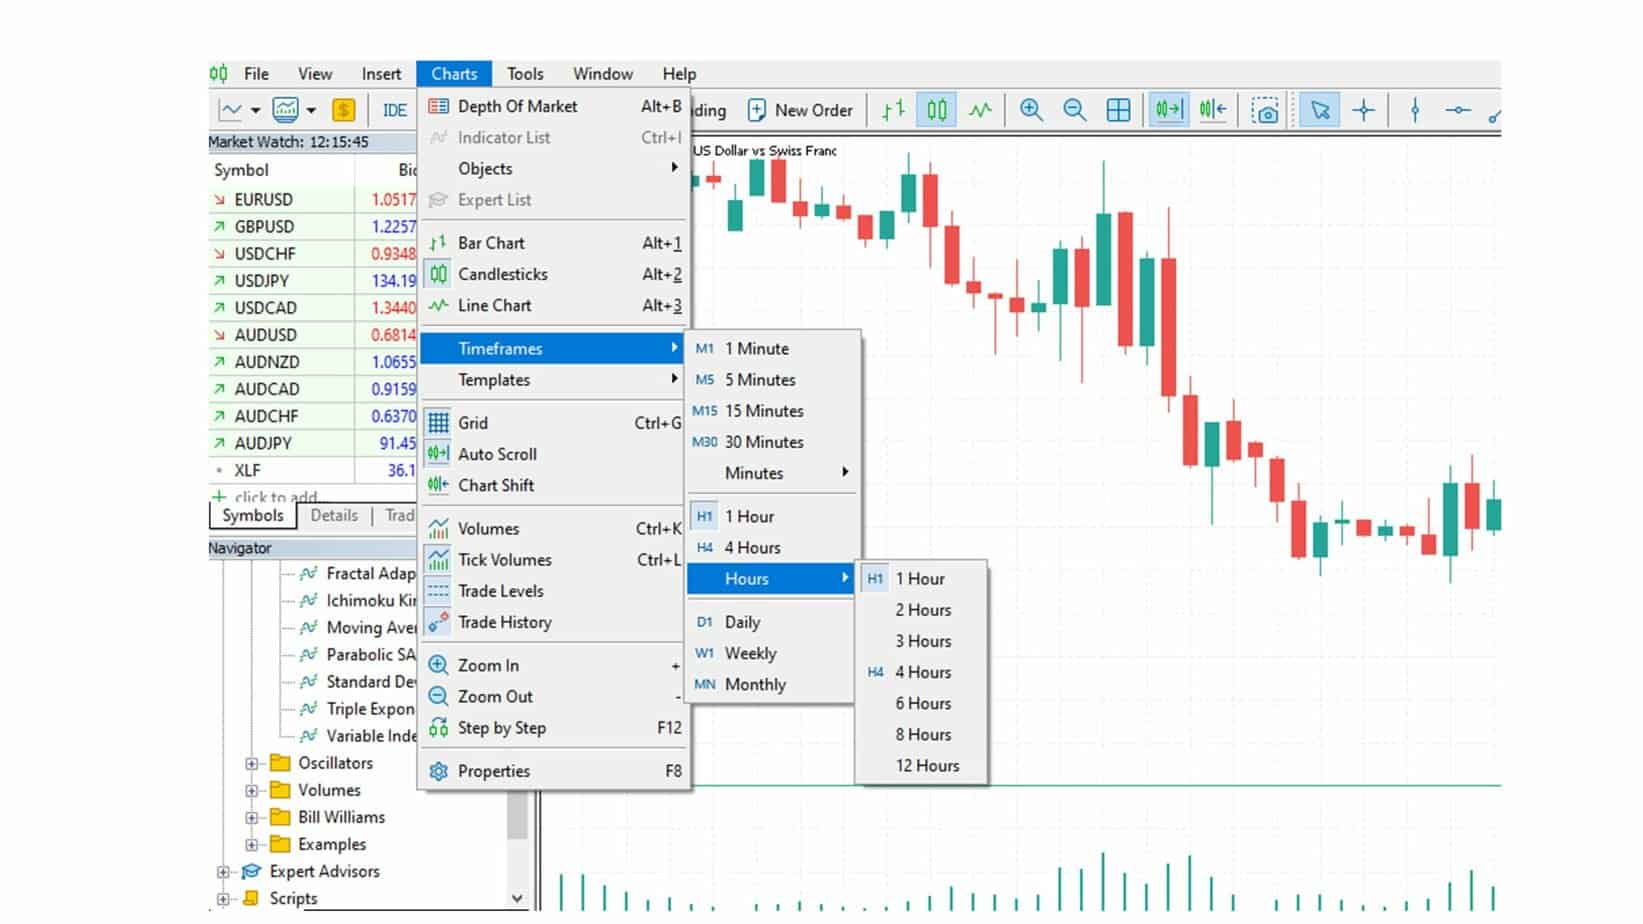Expand the Minutes submenu
Image resolution: width=1643 pixels, height=924 pixels.
[x=772, y=473]
